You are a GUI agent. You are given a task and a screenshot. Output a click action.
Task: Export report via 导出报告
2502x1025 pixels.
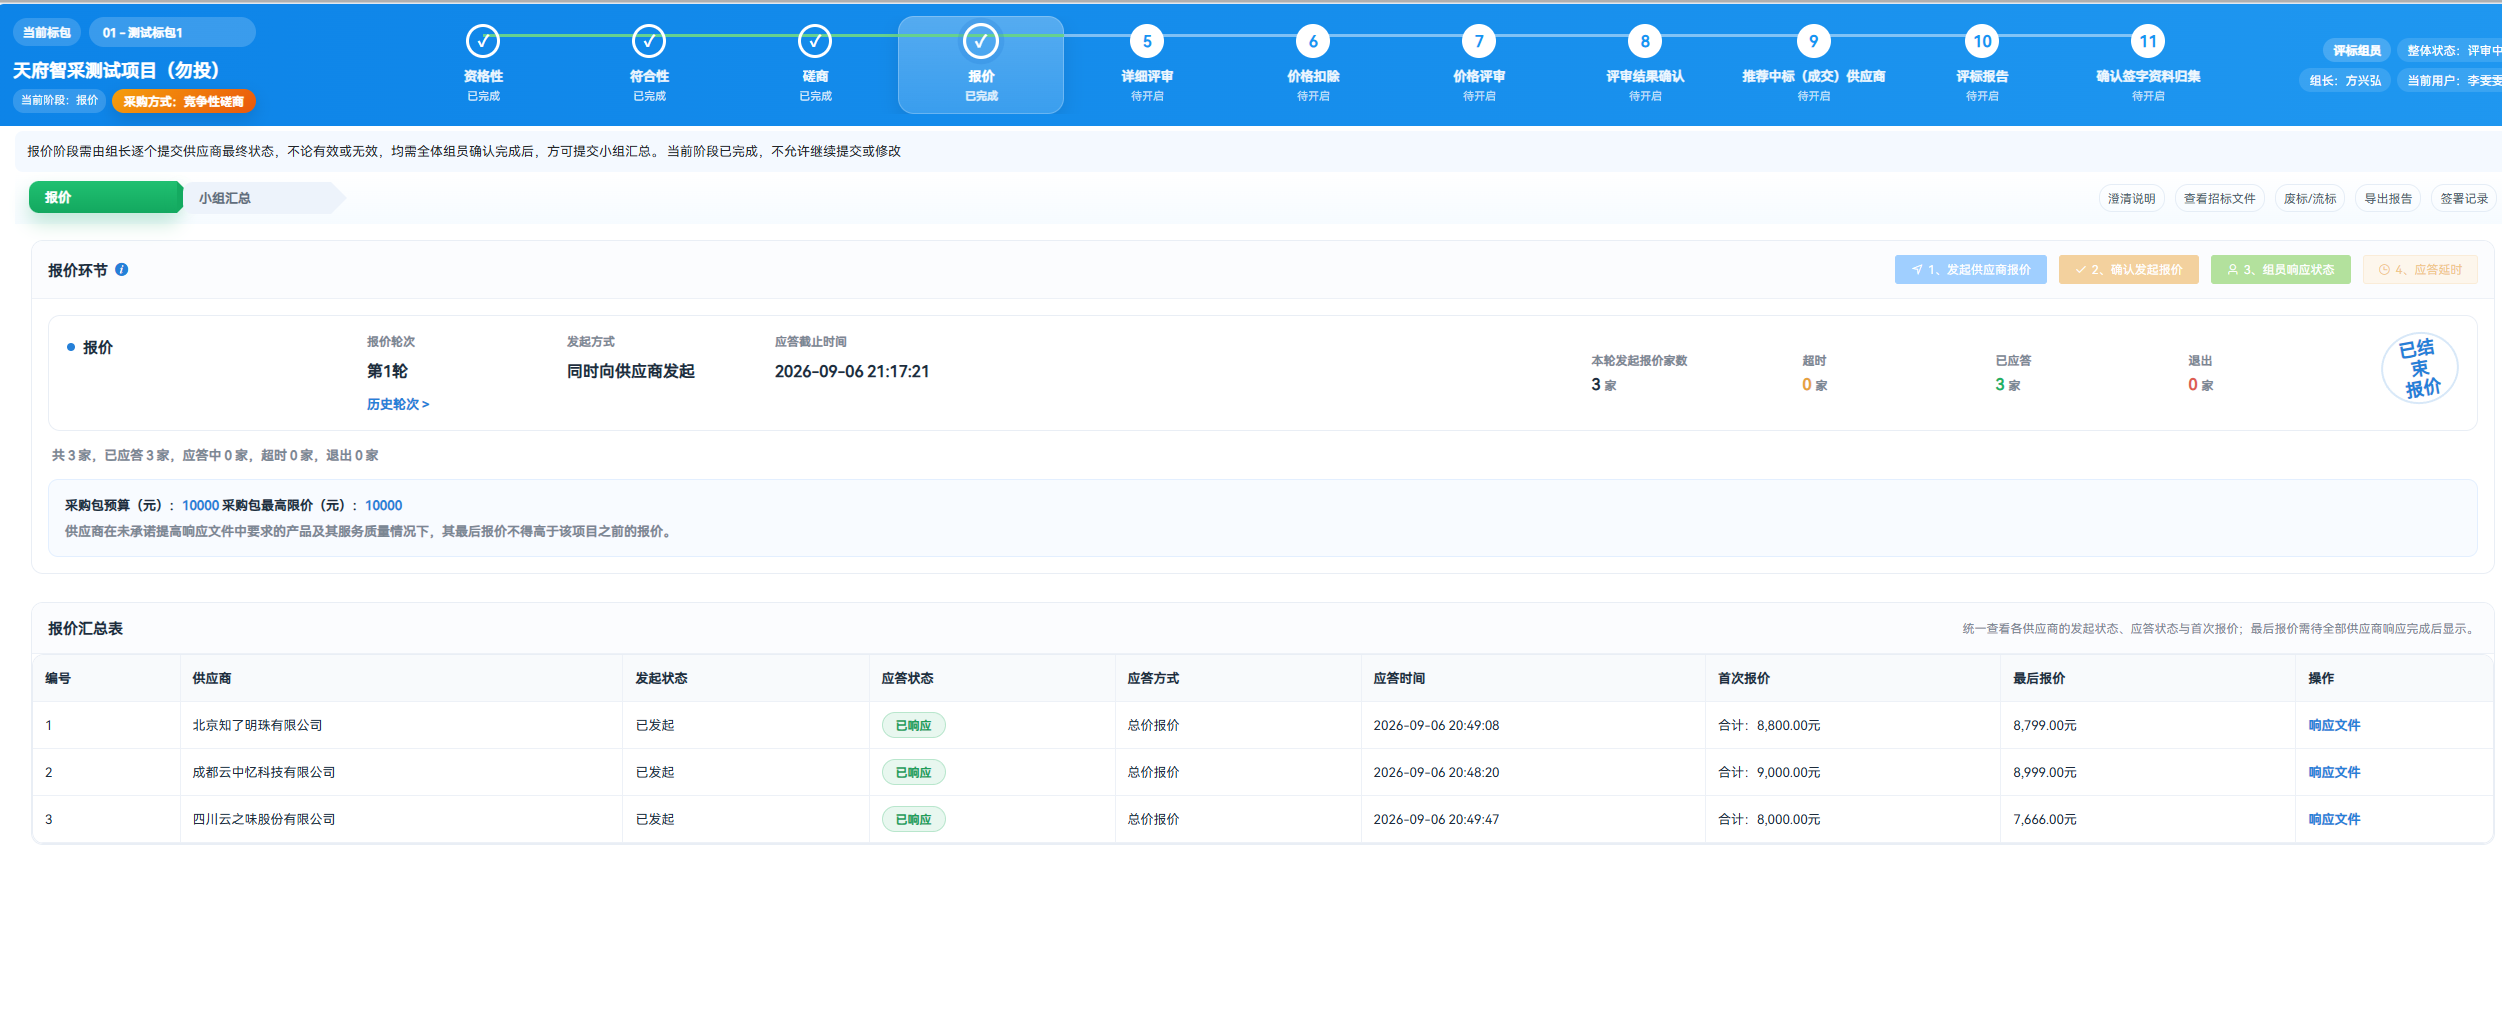(2388, 199)
